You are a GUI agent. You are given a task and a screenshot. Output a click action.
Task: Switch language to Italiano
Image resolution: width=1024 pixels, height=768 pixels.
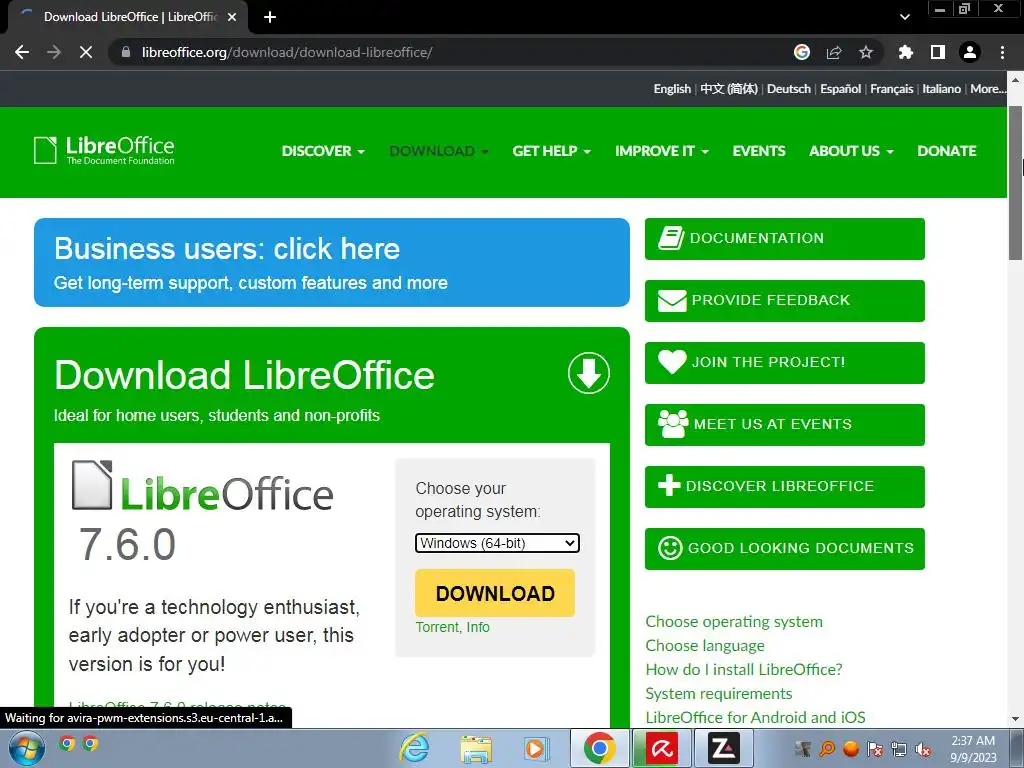pos(941,89)
